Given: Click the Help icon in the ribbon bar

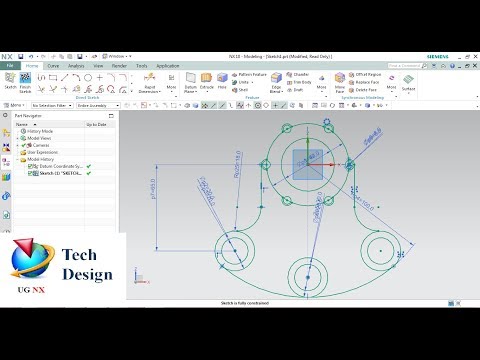Looking at the screenshot, I should pos(452,66).
